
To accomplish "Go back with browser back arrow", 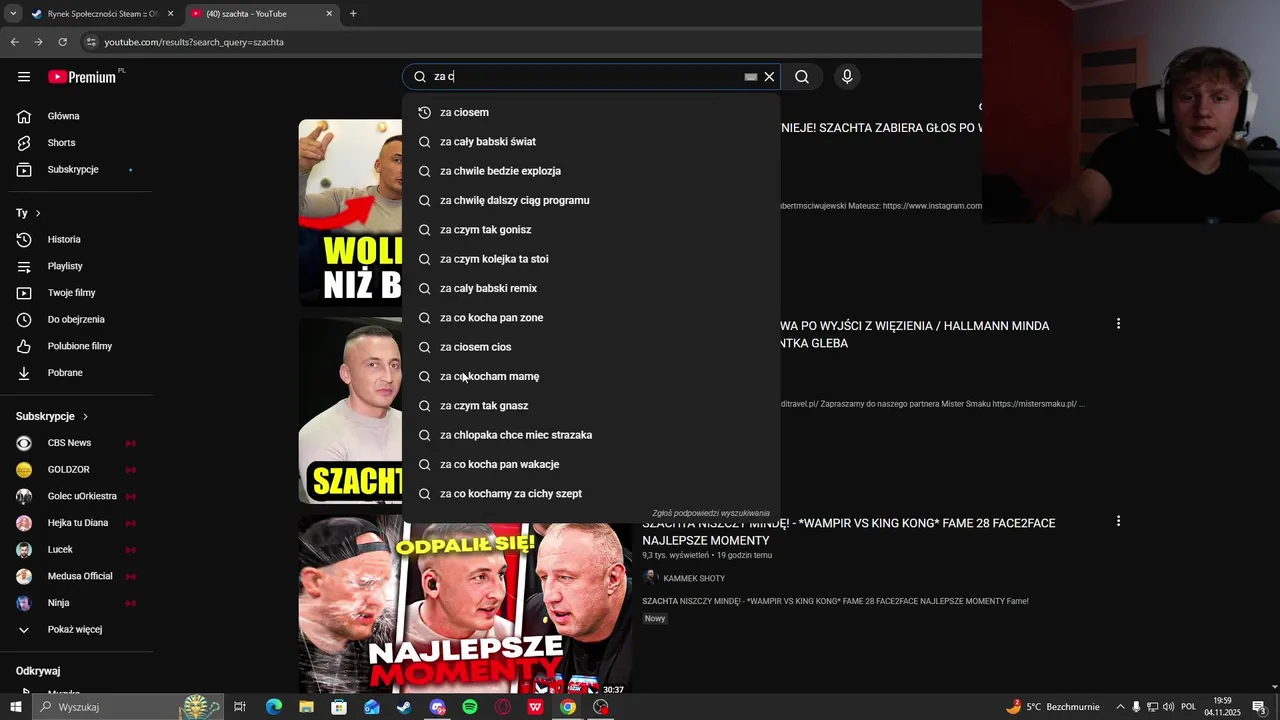I will [14, 42].
